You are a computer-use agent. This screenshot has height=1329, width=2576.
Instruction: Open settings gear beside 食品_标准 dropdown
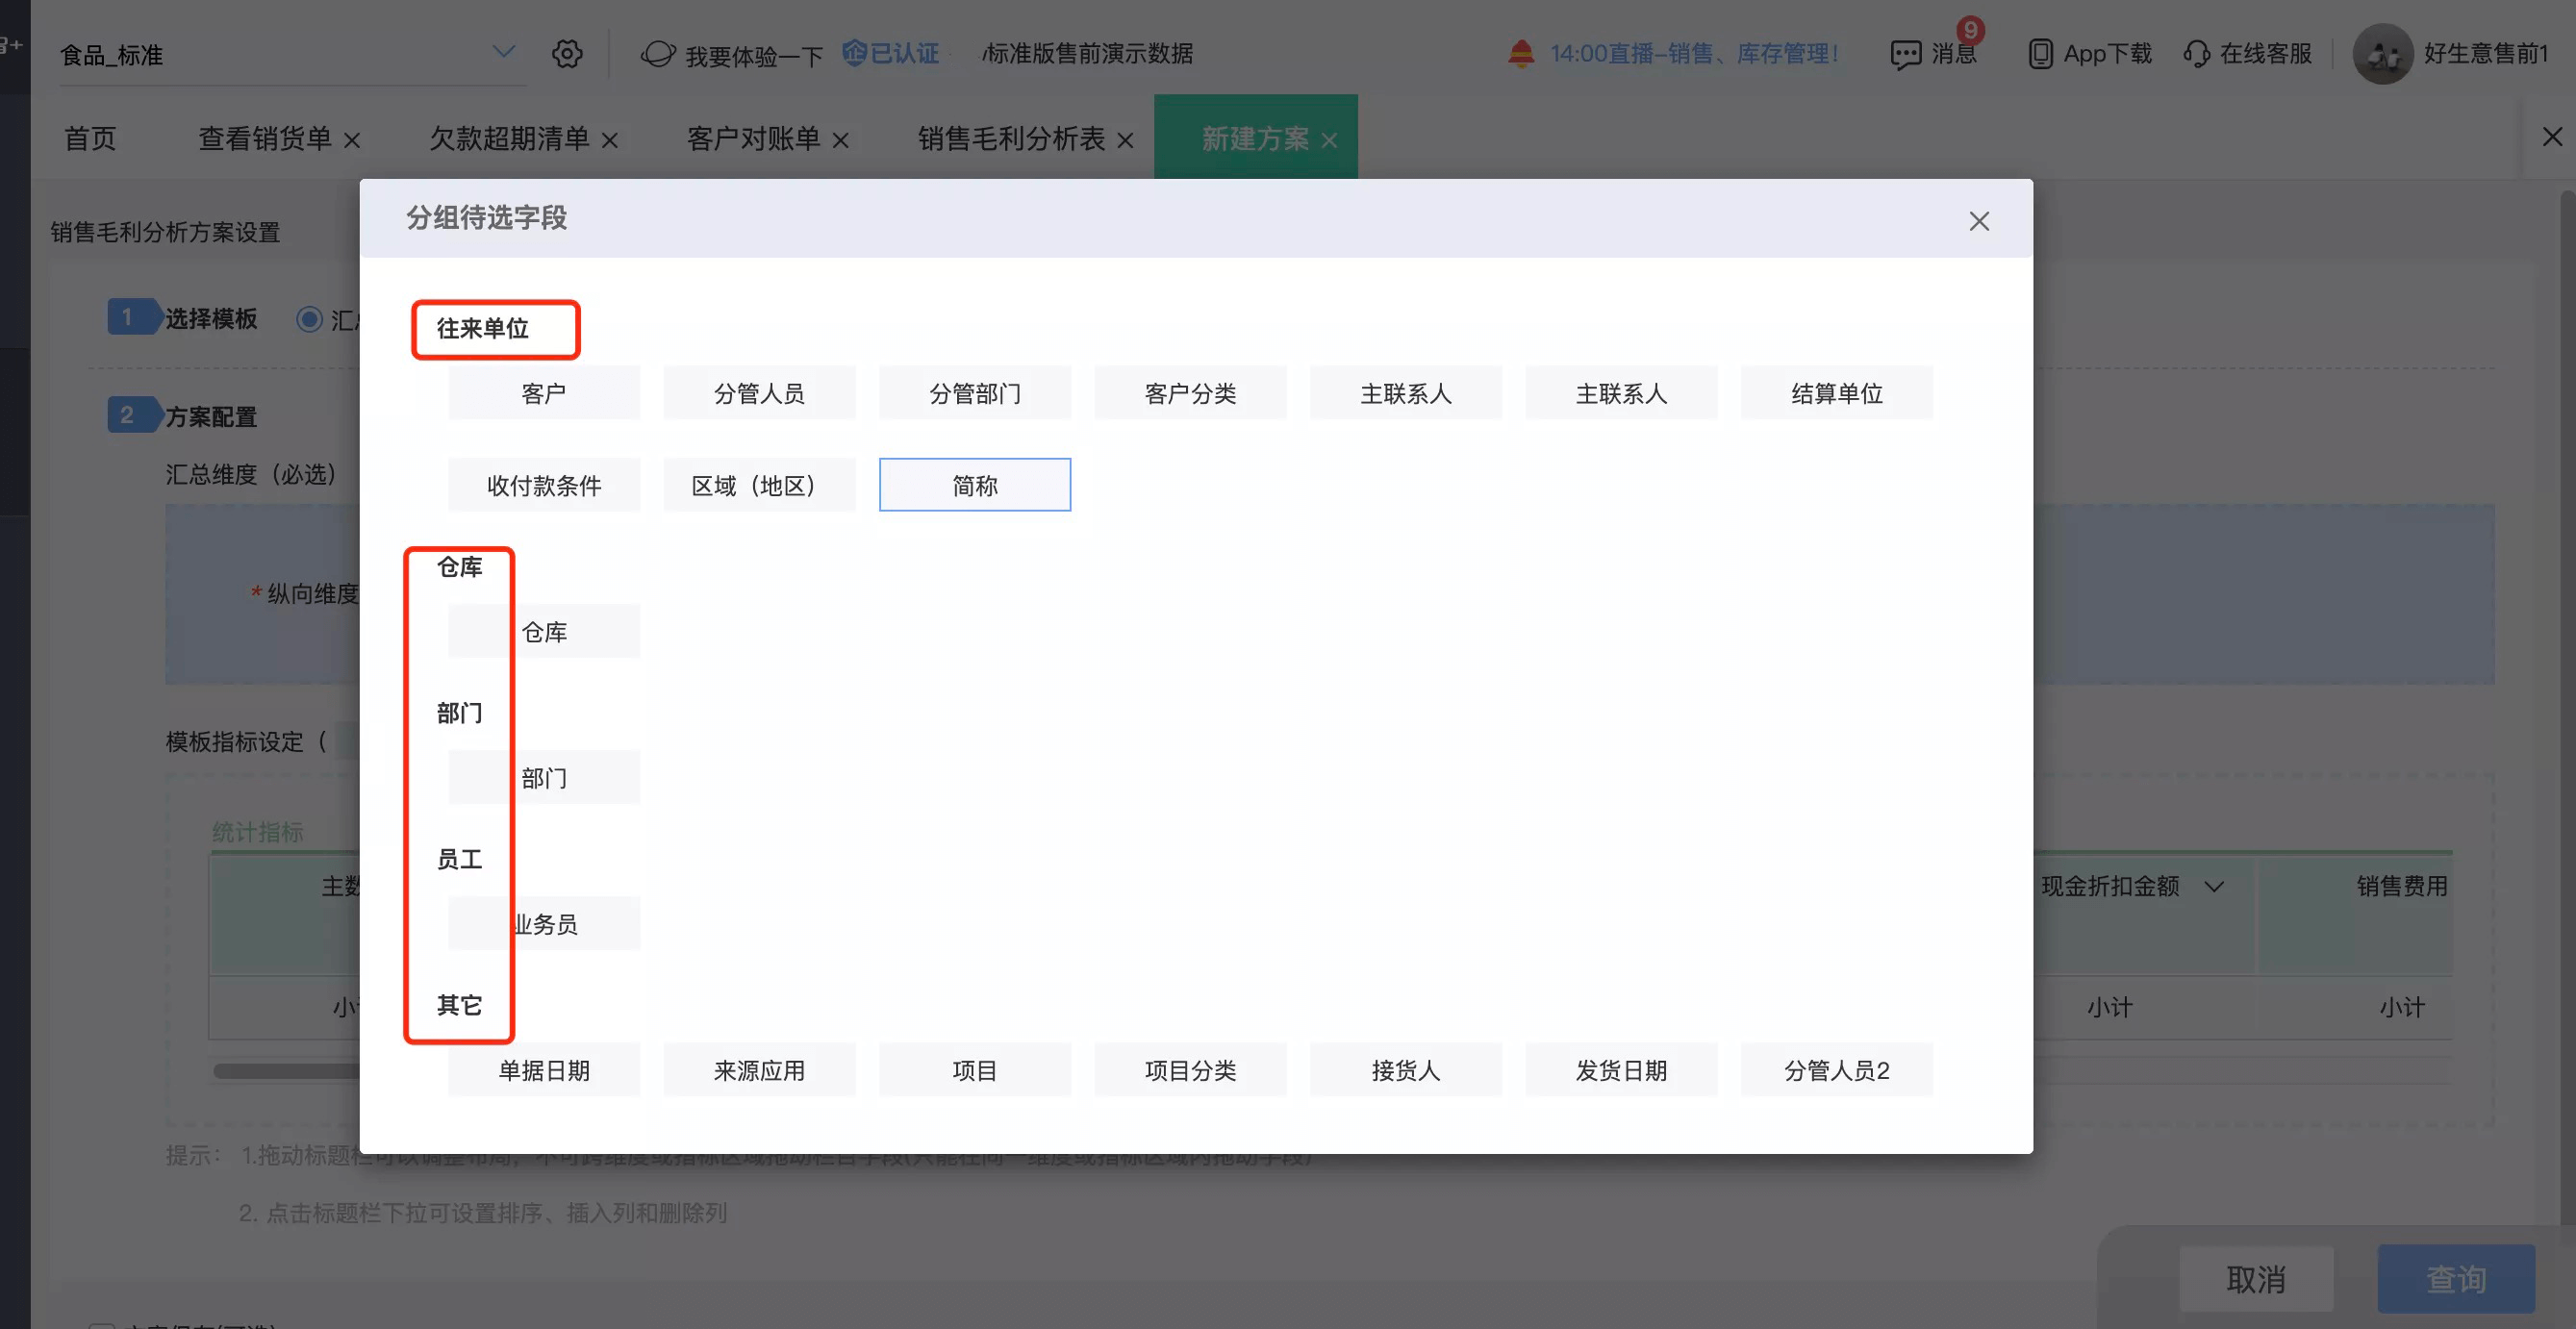point(567,54)
